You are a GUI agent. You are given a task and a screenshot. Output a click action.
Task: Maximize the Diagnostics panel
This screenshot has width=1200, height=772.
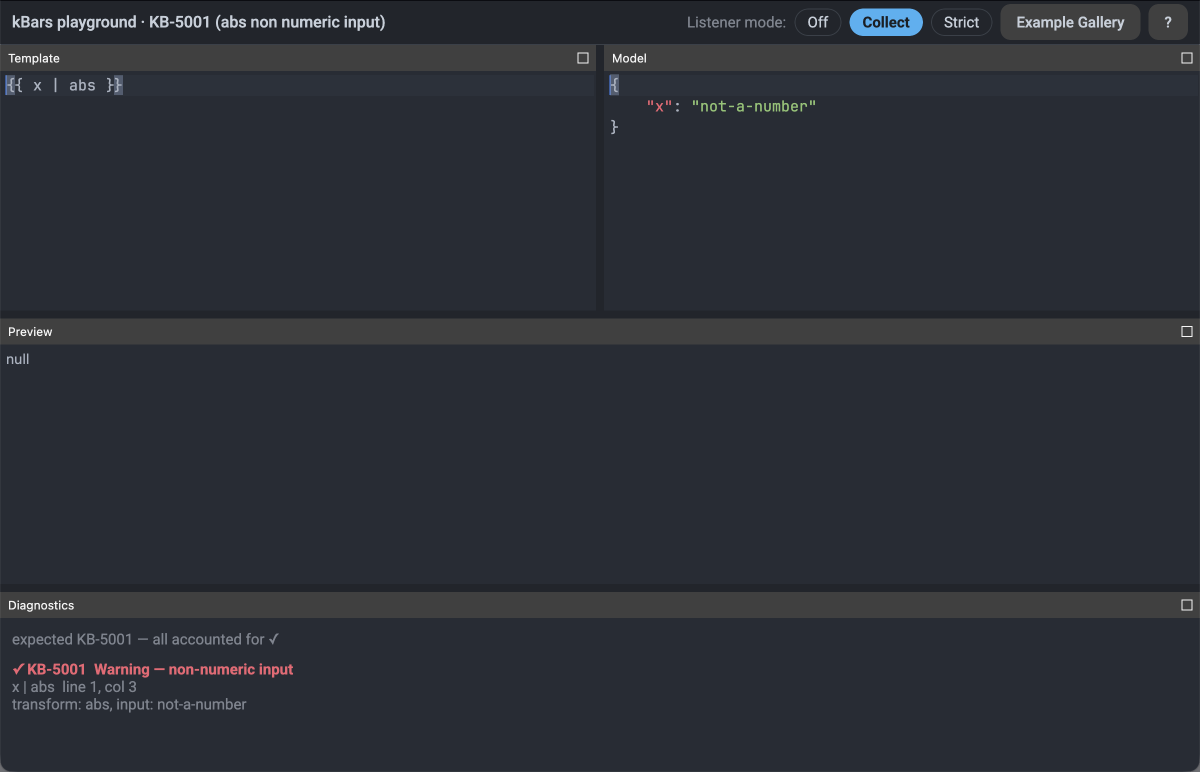1187,605
